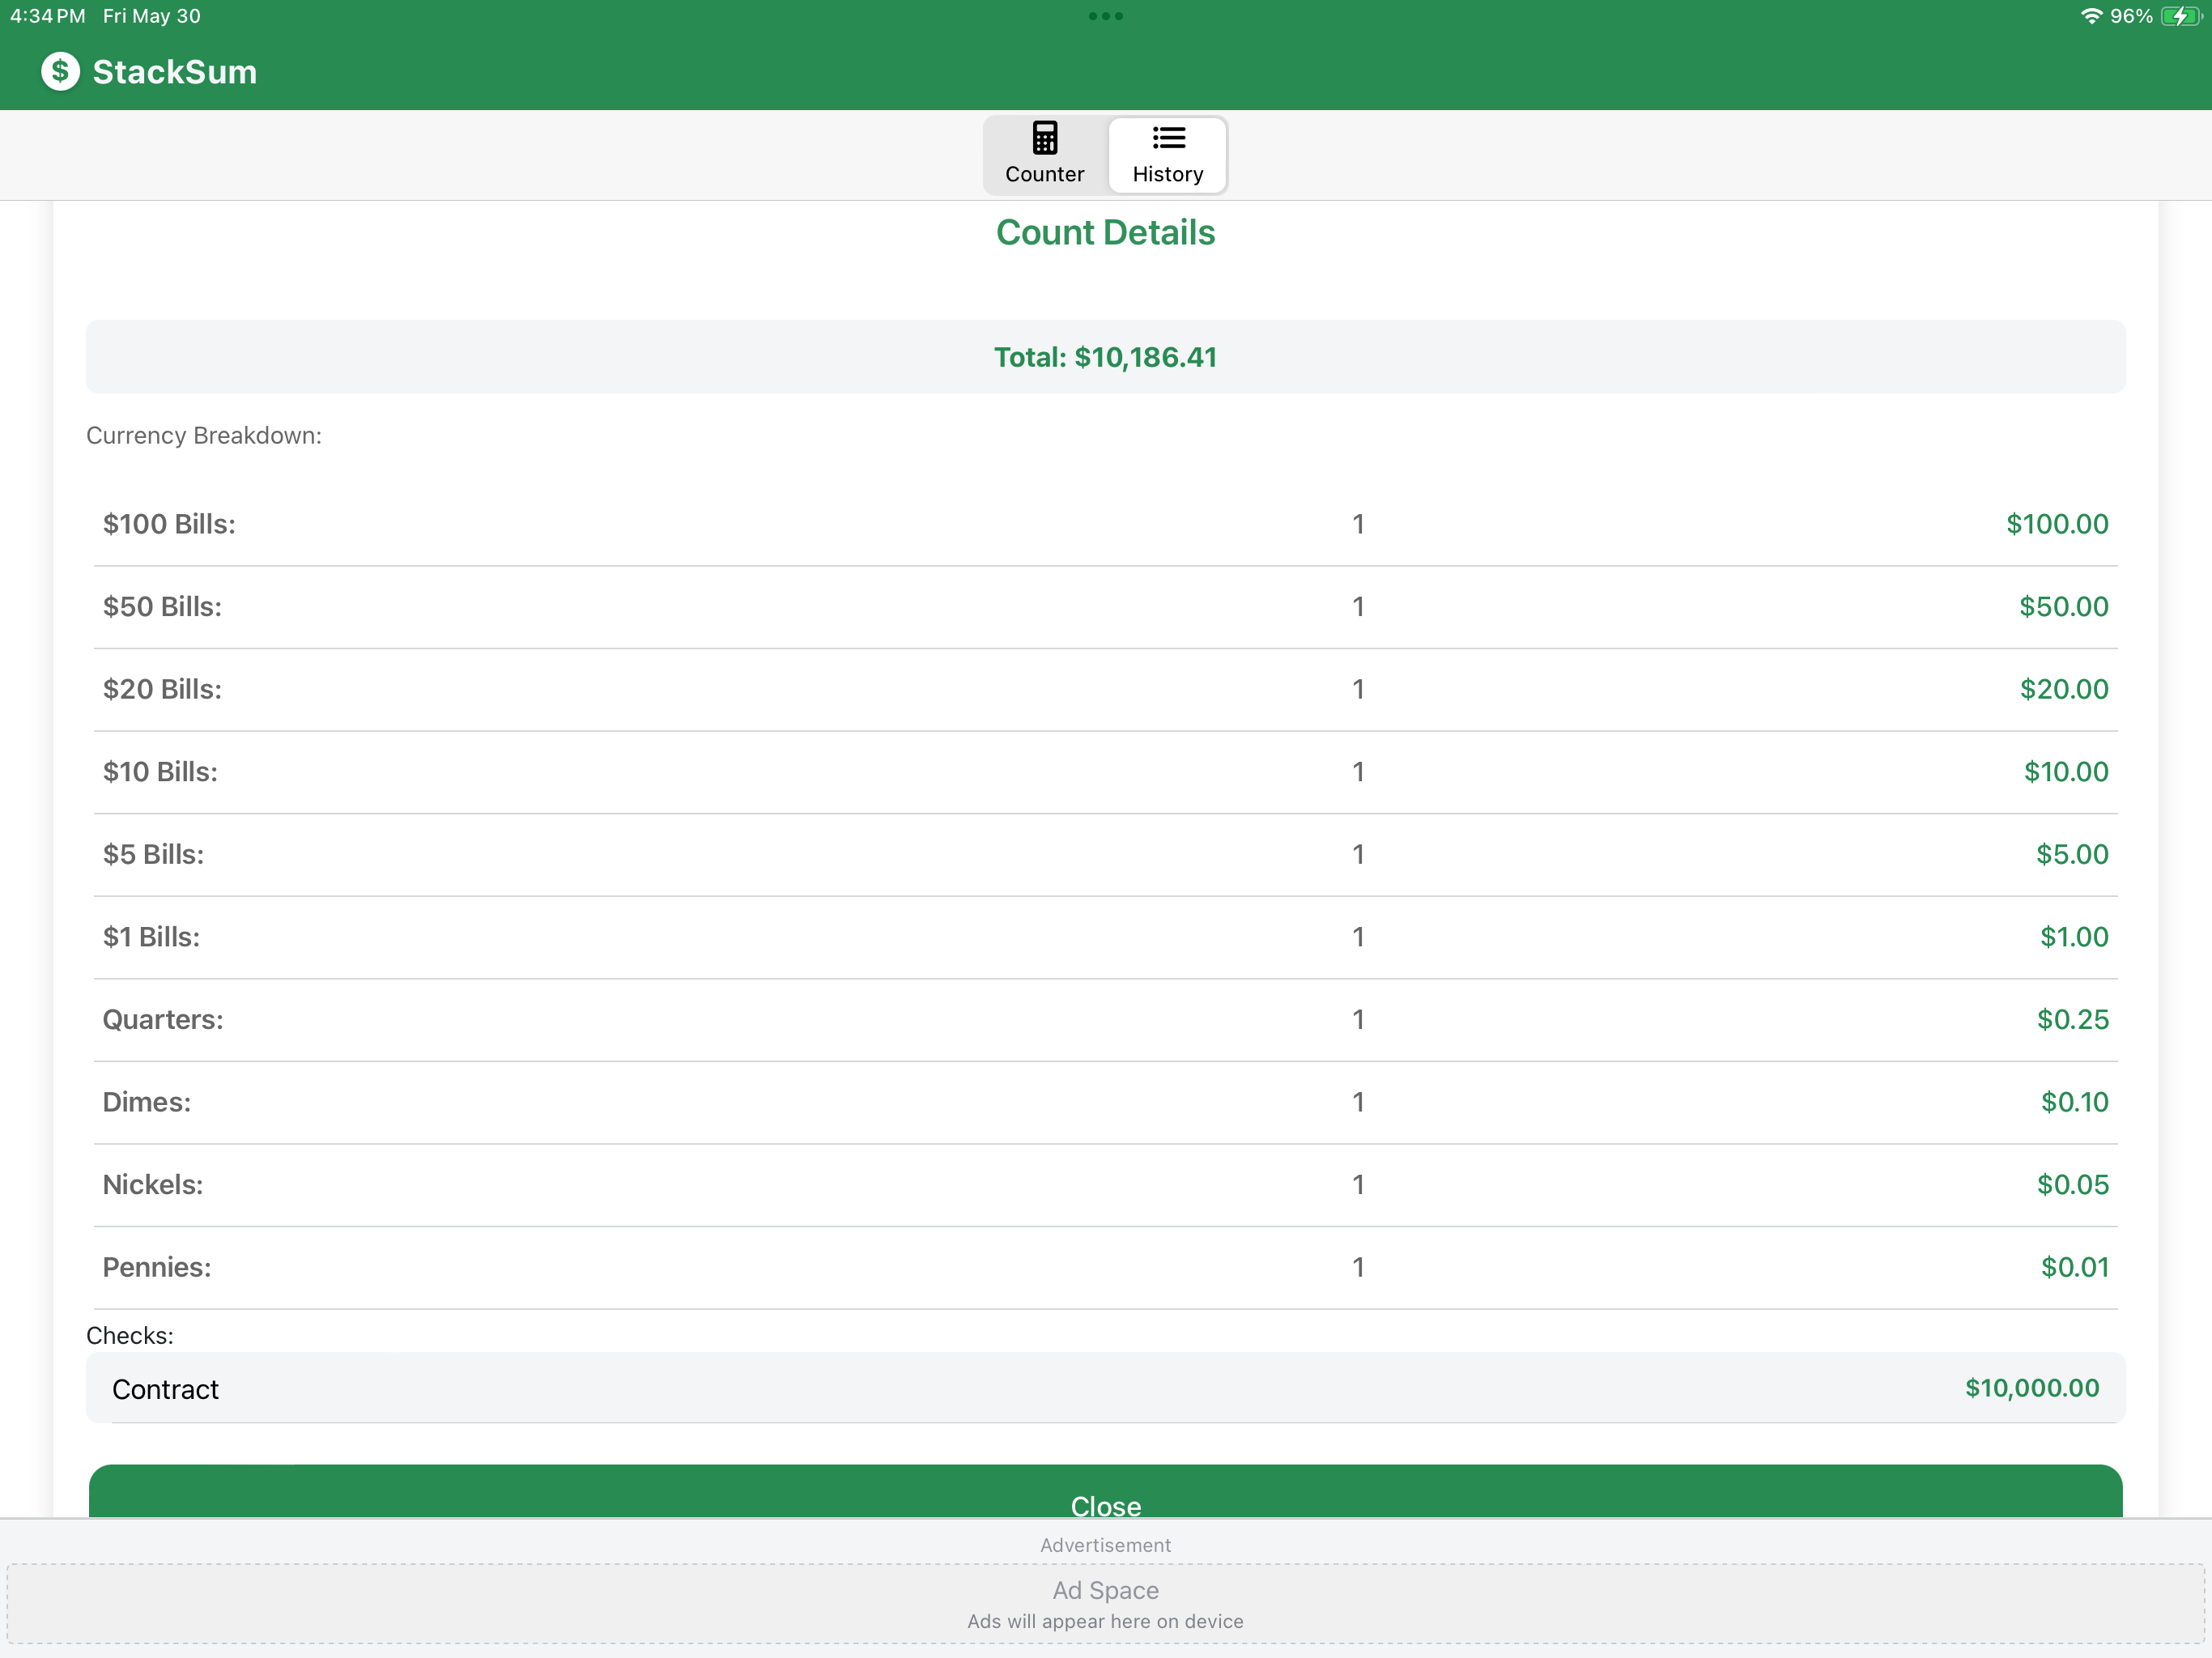
Task: Tap the count 1 for Pennies
Action: tap(1358, 1267)
